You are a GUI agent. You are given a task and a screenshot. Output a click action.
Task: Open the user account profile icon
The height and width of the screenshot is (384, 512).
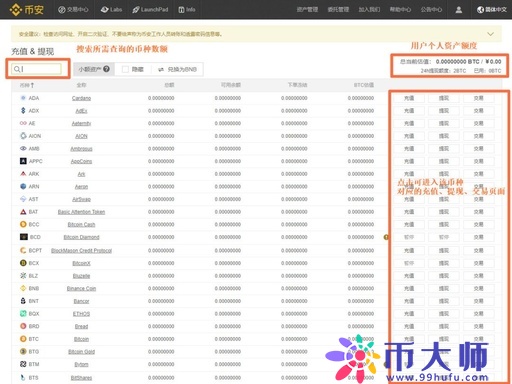click(459, 10)
